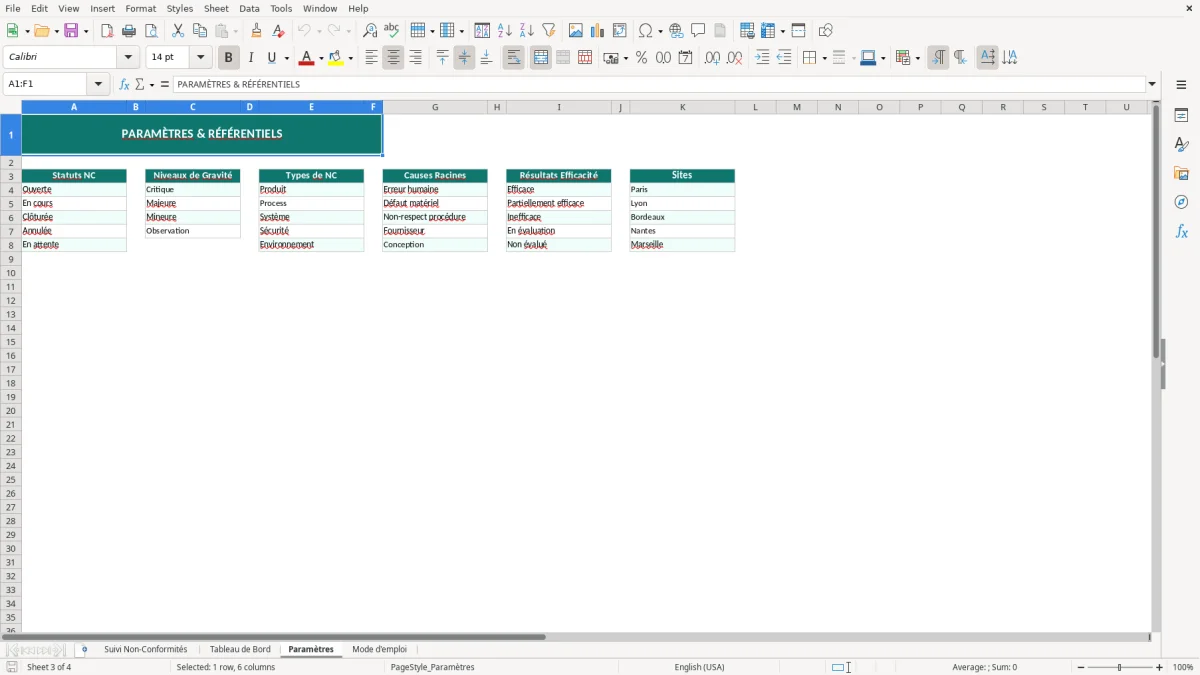Image resolution: width=1200 pixels, height=675 pixels.
Task: Click the add new sheet button
Action: point(84,650)
